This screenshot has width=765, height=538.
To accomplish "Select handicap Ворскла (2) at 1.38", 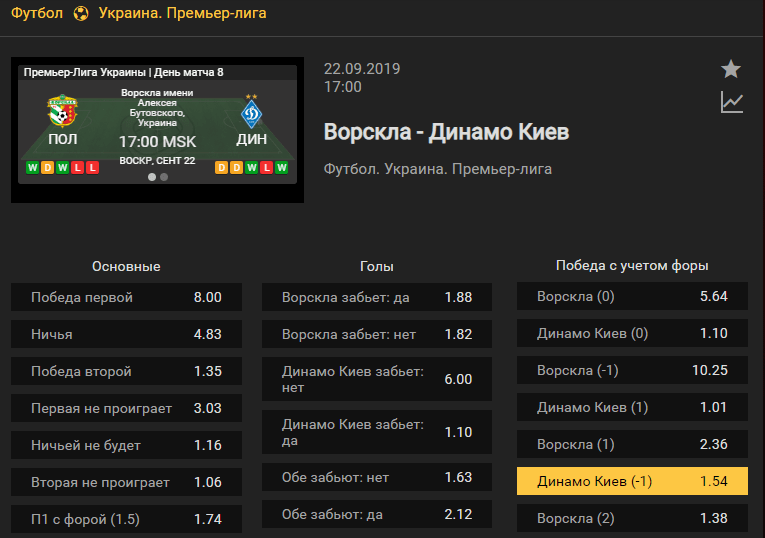I will [x=632, y=518].
